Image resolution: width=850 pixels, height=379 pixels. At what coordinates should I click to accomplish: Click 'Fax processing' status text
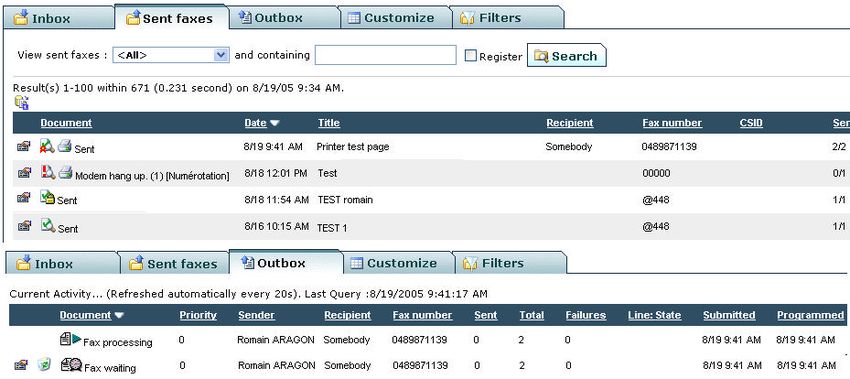tap(118, 343)
